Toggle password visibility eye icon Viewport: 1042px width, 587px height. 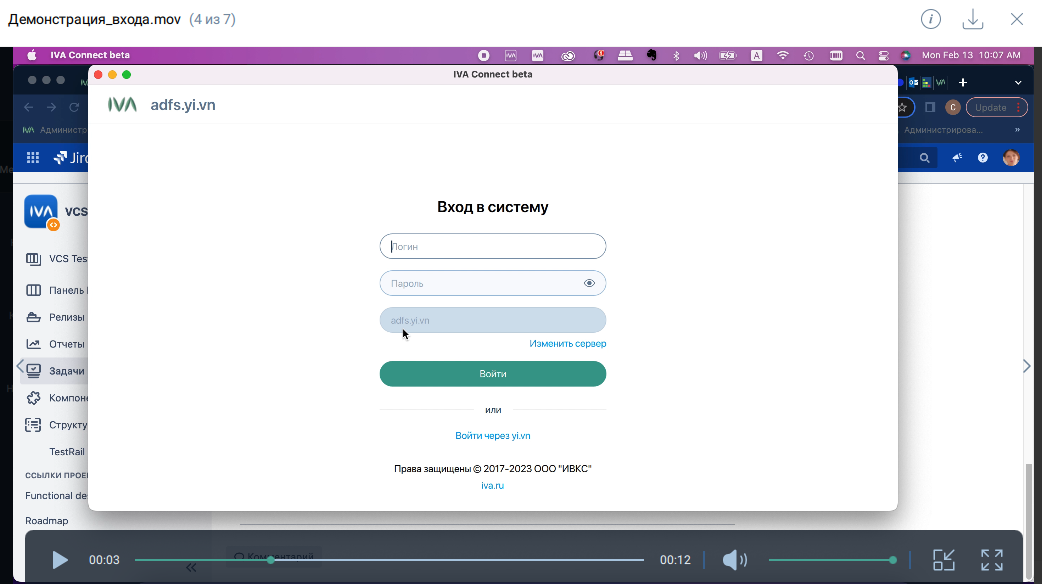589,284
